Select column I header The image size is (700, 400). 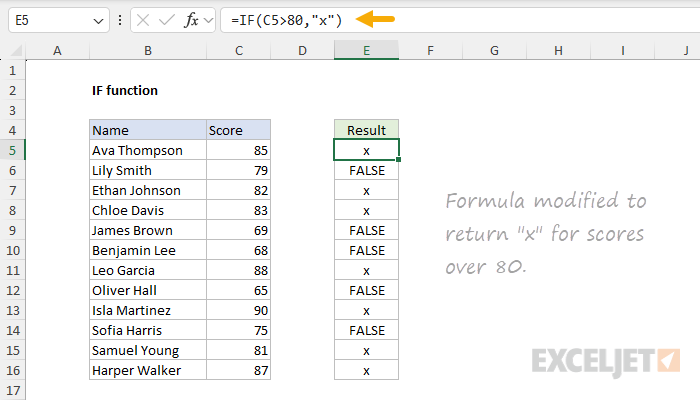coord(622,50)
